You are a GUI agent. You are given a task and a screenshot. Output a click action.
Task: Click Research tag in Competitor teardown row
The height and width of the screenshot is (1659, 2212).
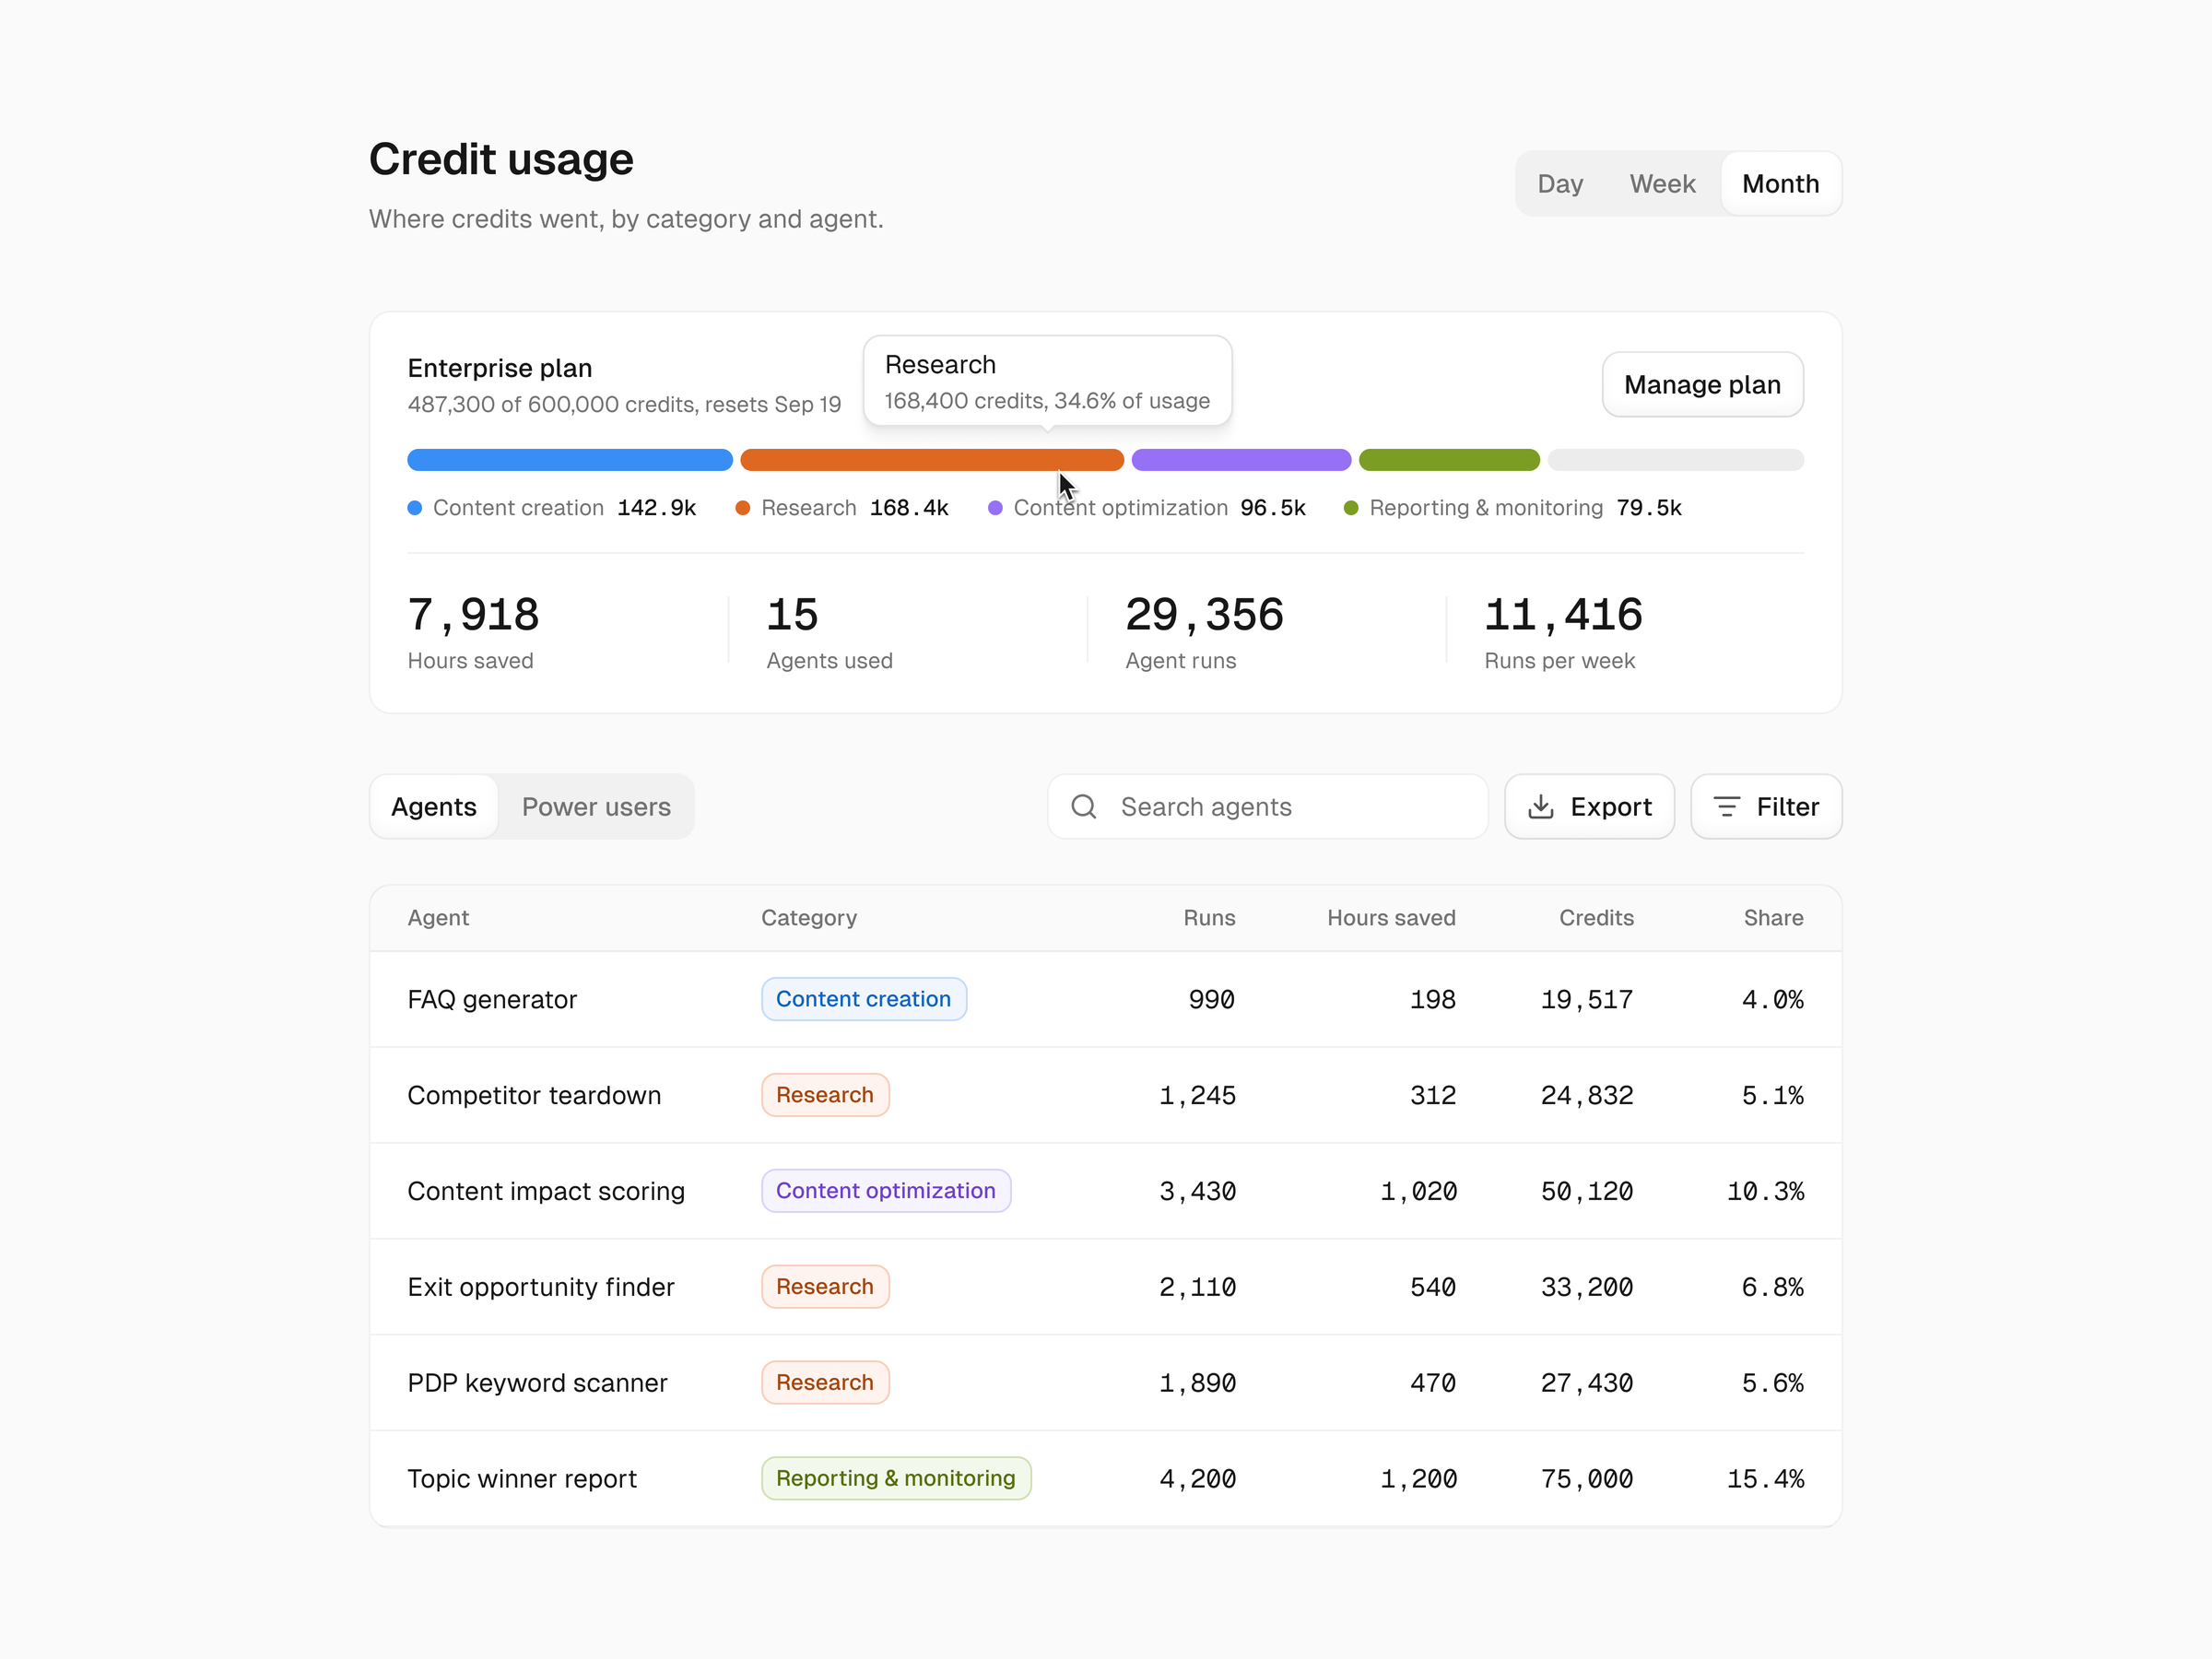(825, 1095)
